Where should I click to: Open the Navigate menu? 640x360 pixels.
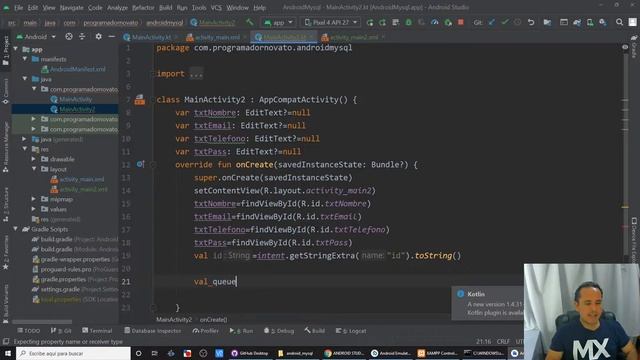tap(71, 8)
